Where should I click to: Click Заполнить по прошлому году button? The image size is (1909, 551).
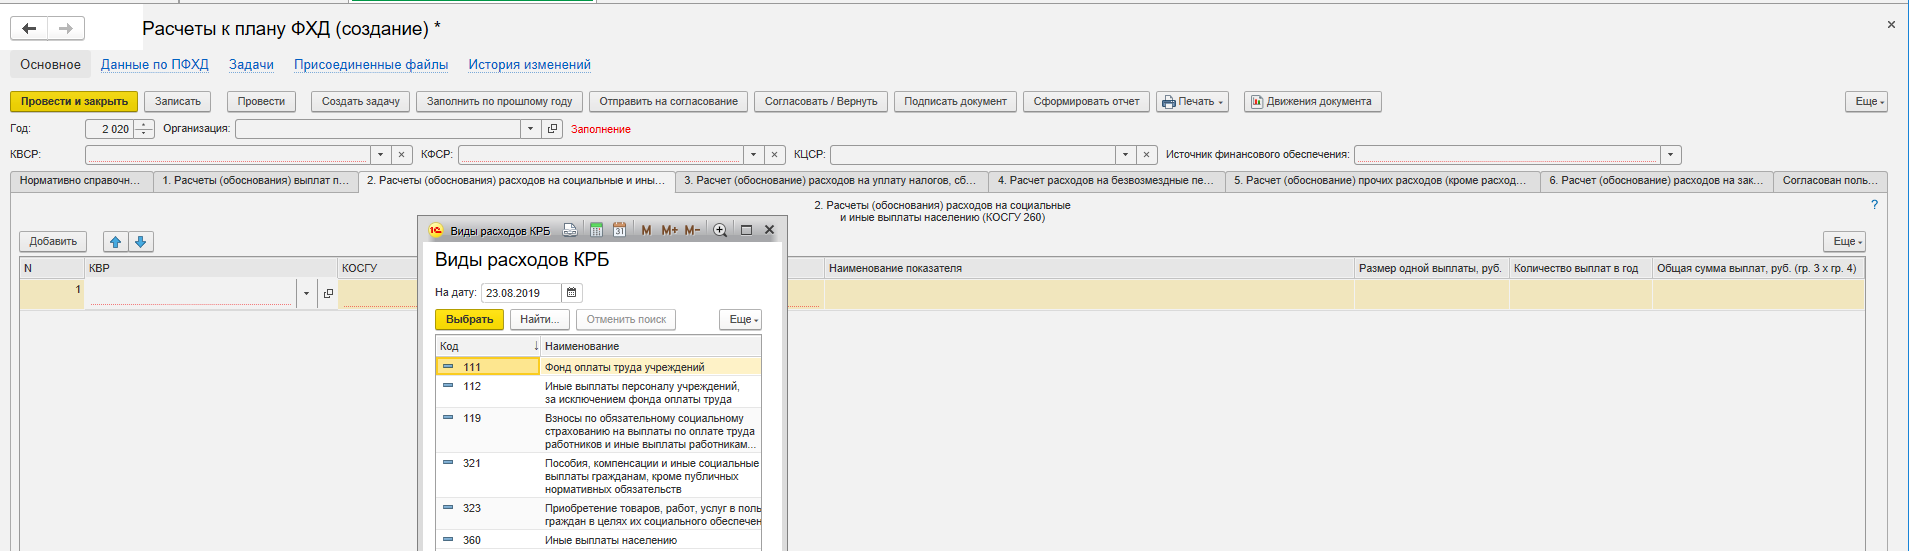499,101
